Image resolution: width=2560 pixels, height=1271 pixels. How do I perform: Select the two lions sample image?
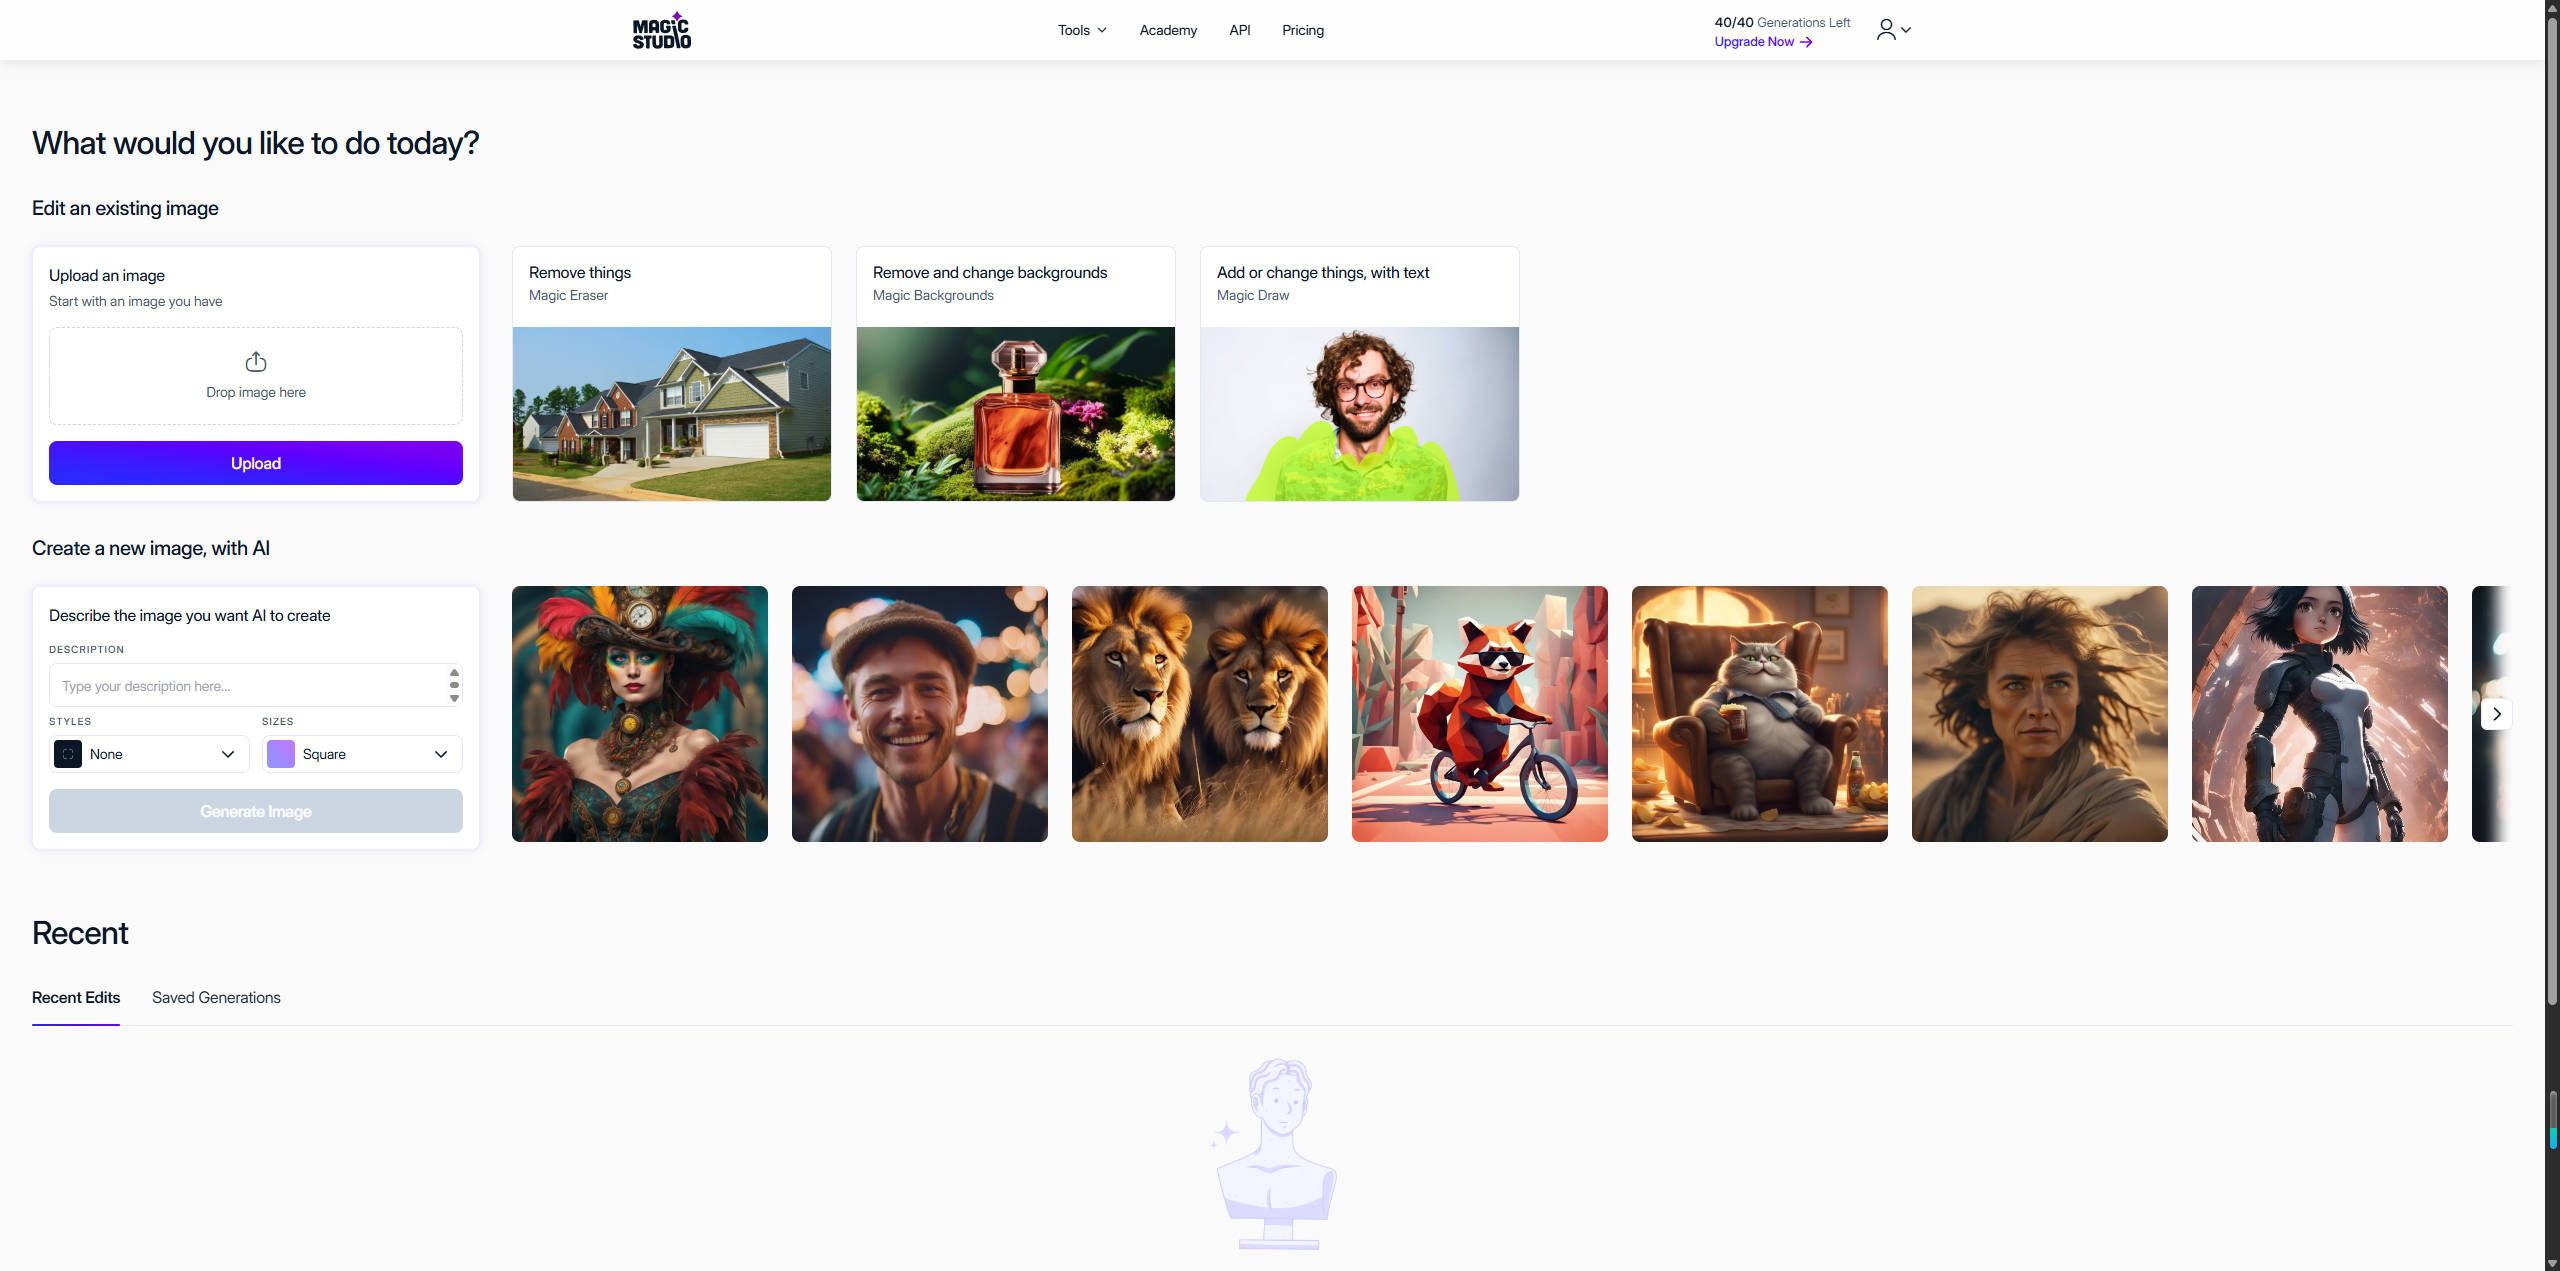(x=1200, y=714)
